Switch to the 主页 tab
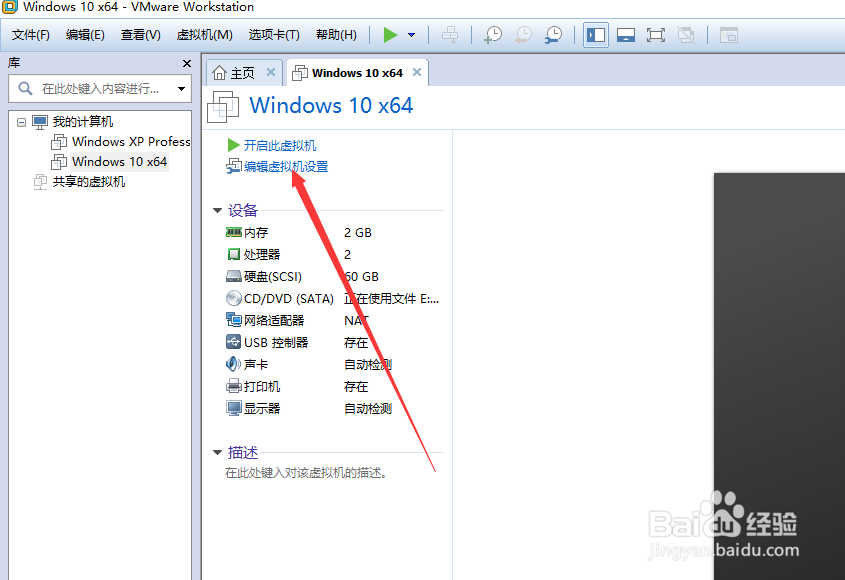Viewport: 845px width, 580px height. click(x=242, y=73)
